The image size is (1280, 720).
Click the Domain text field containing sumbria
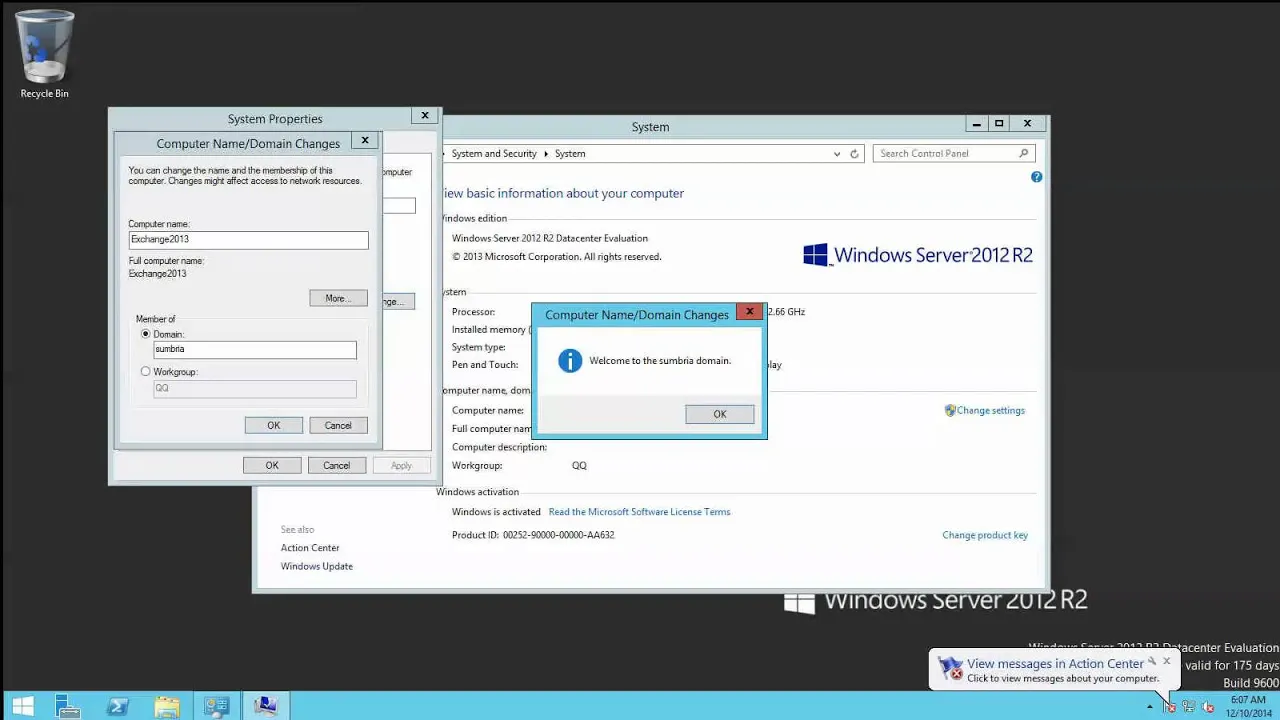tap(255, 349)
